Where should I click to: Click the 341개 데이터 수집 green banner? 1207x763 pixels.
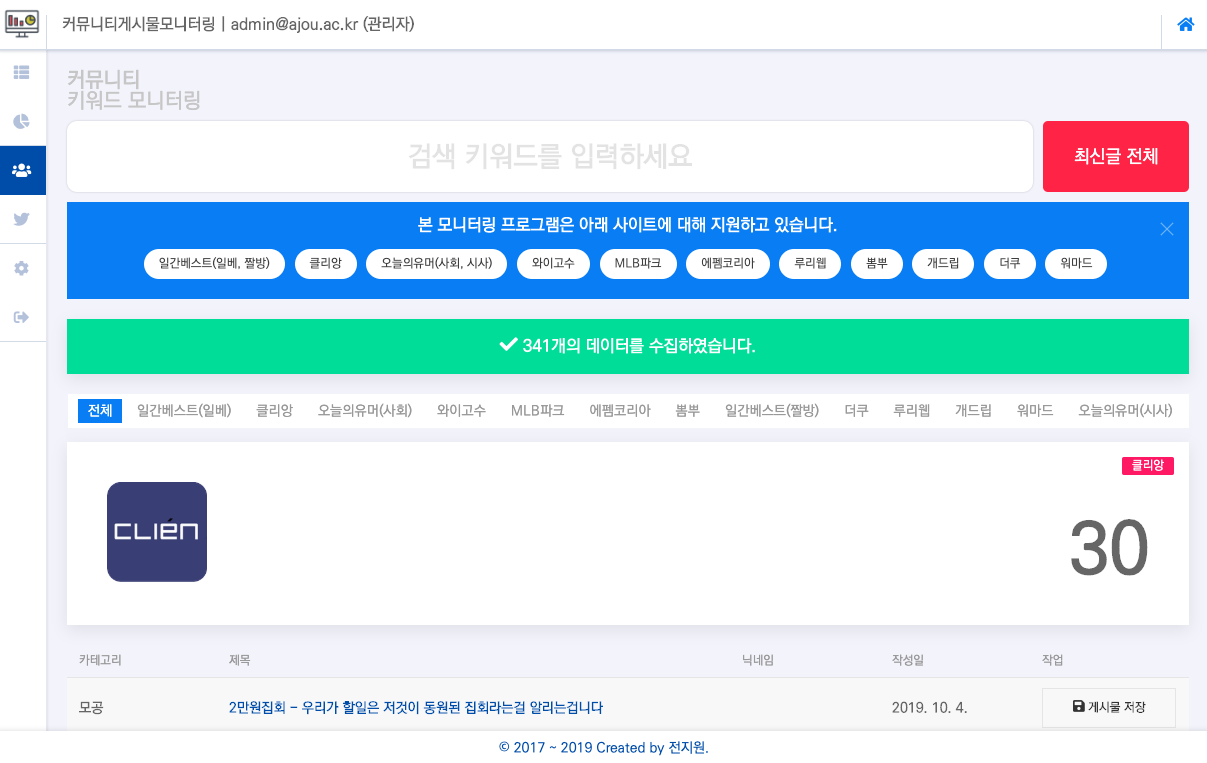628,346
